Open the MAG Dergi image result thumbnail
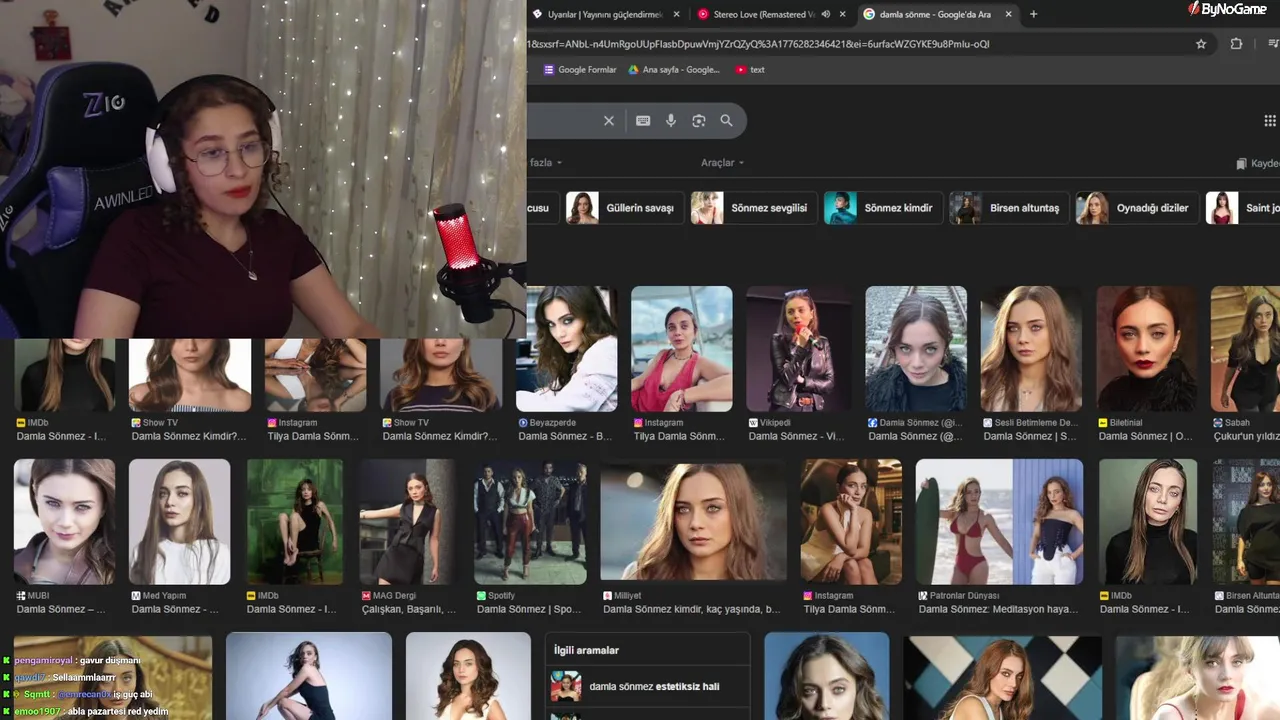This screenshot has width=1280, height=720. (x=408, y=522)
